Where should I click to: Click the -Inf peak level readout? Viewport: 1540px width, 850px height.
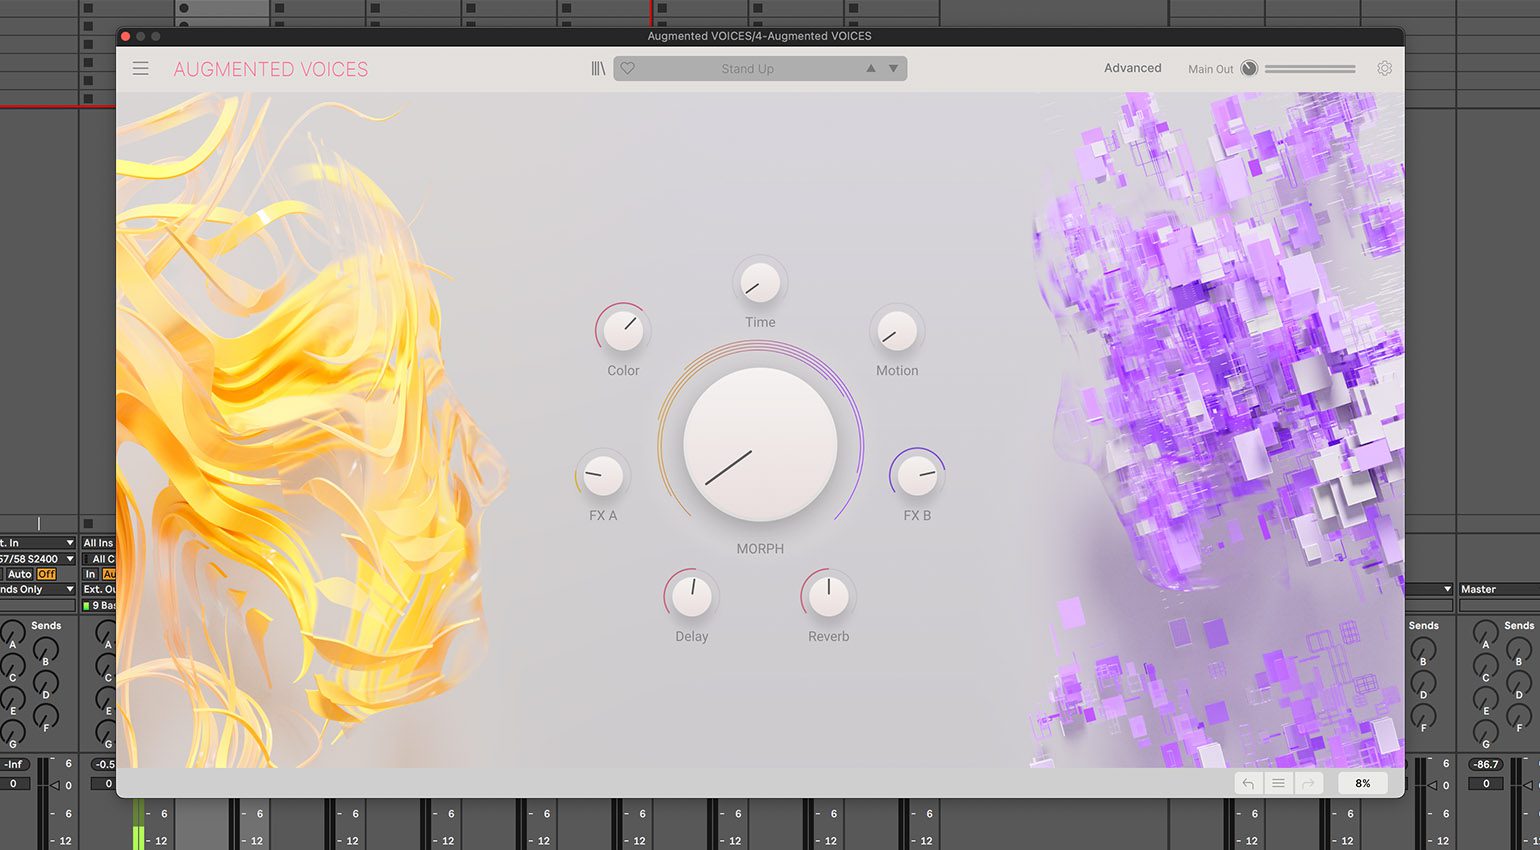coord(14,764)
